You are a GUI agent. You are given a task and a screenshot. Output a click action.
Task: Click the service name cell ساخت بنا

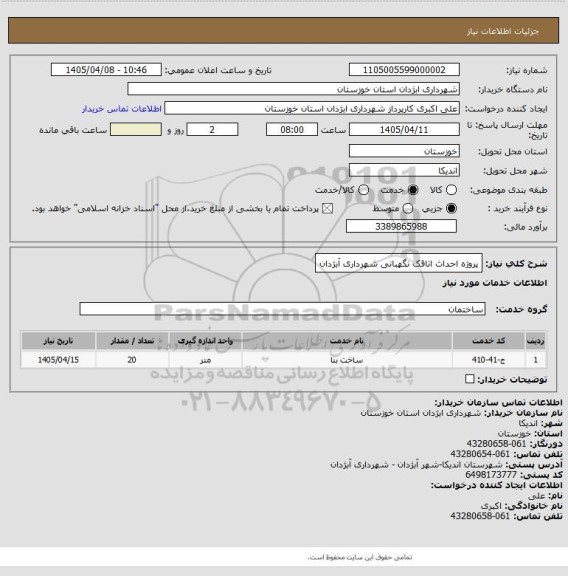click(347, 360)
